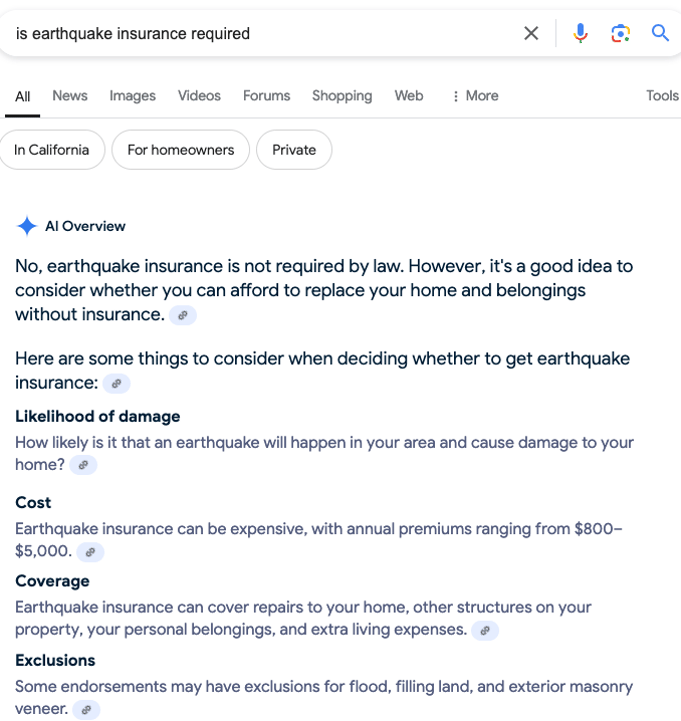The width and height of the screenshot is (681, 721).
Task: Switch to the News tab
Action: (70, 96)
